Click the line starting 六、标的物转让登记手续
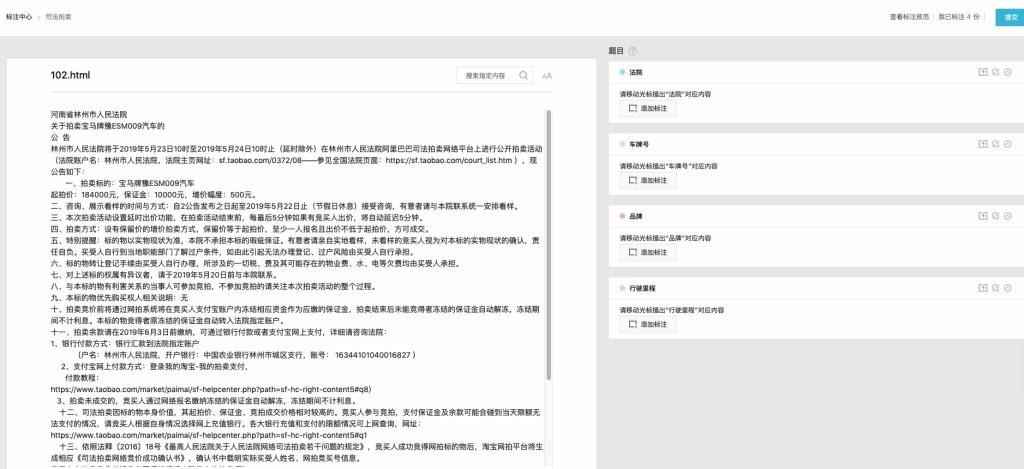The width and height of the screenshot is (1024, 469). pos(258,264)
